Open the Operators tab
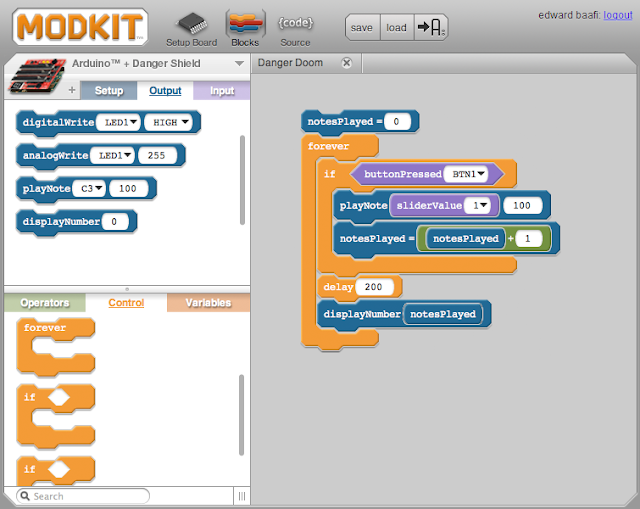This screenshot has width=640, height=509. pos(45,302)
